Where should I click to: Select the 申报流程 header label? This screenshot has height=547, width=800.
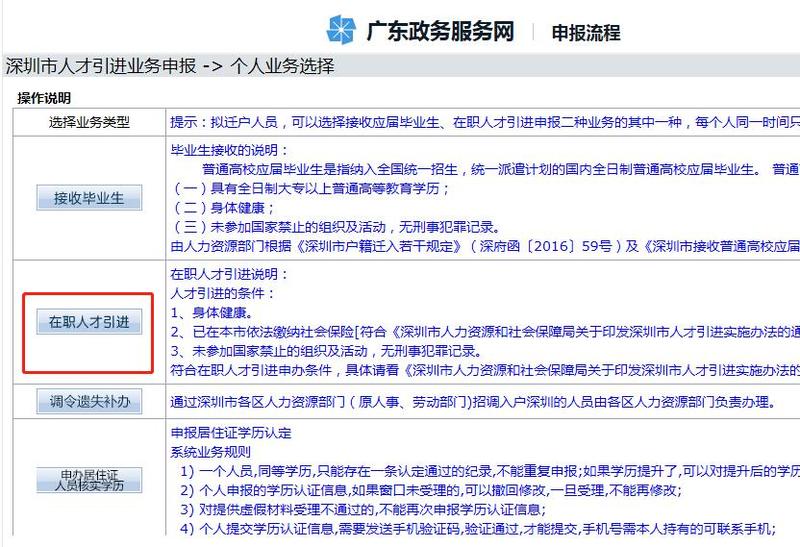586,32
